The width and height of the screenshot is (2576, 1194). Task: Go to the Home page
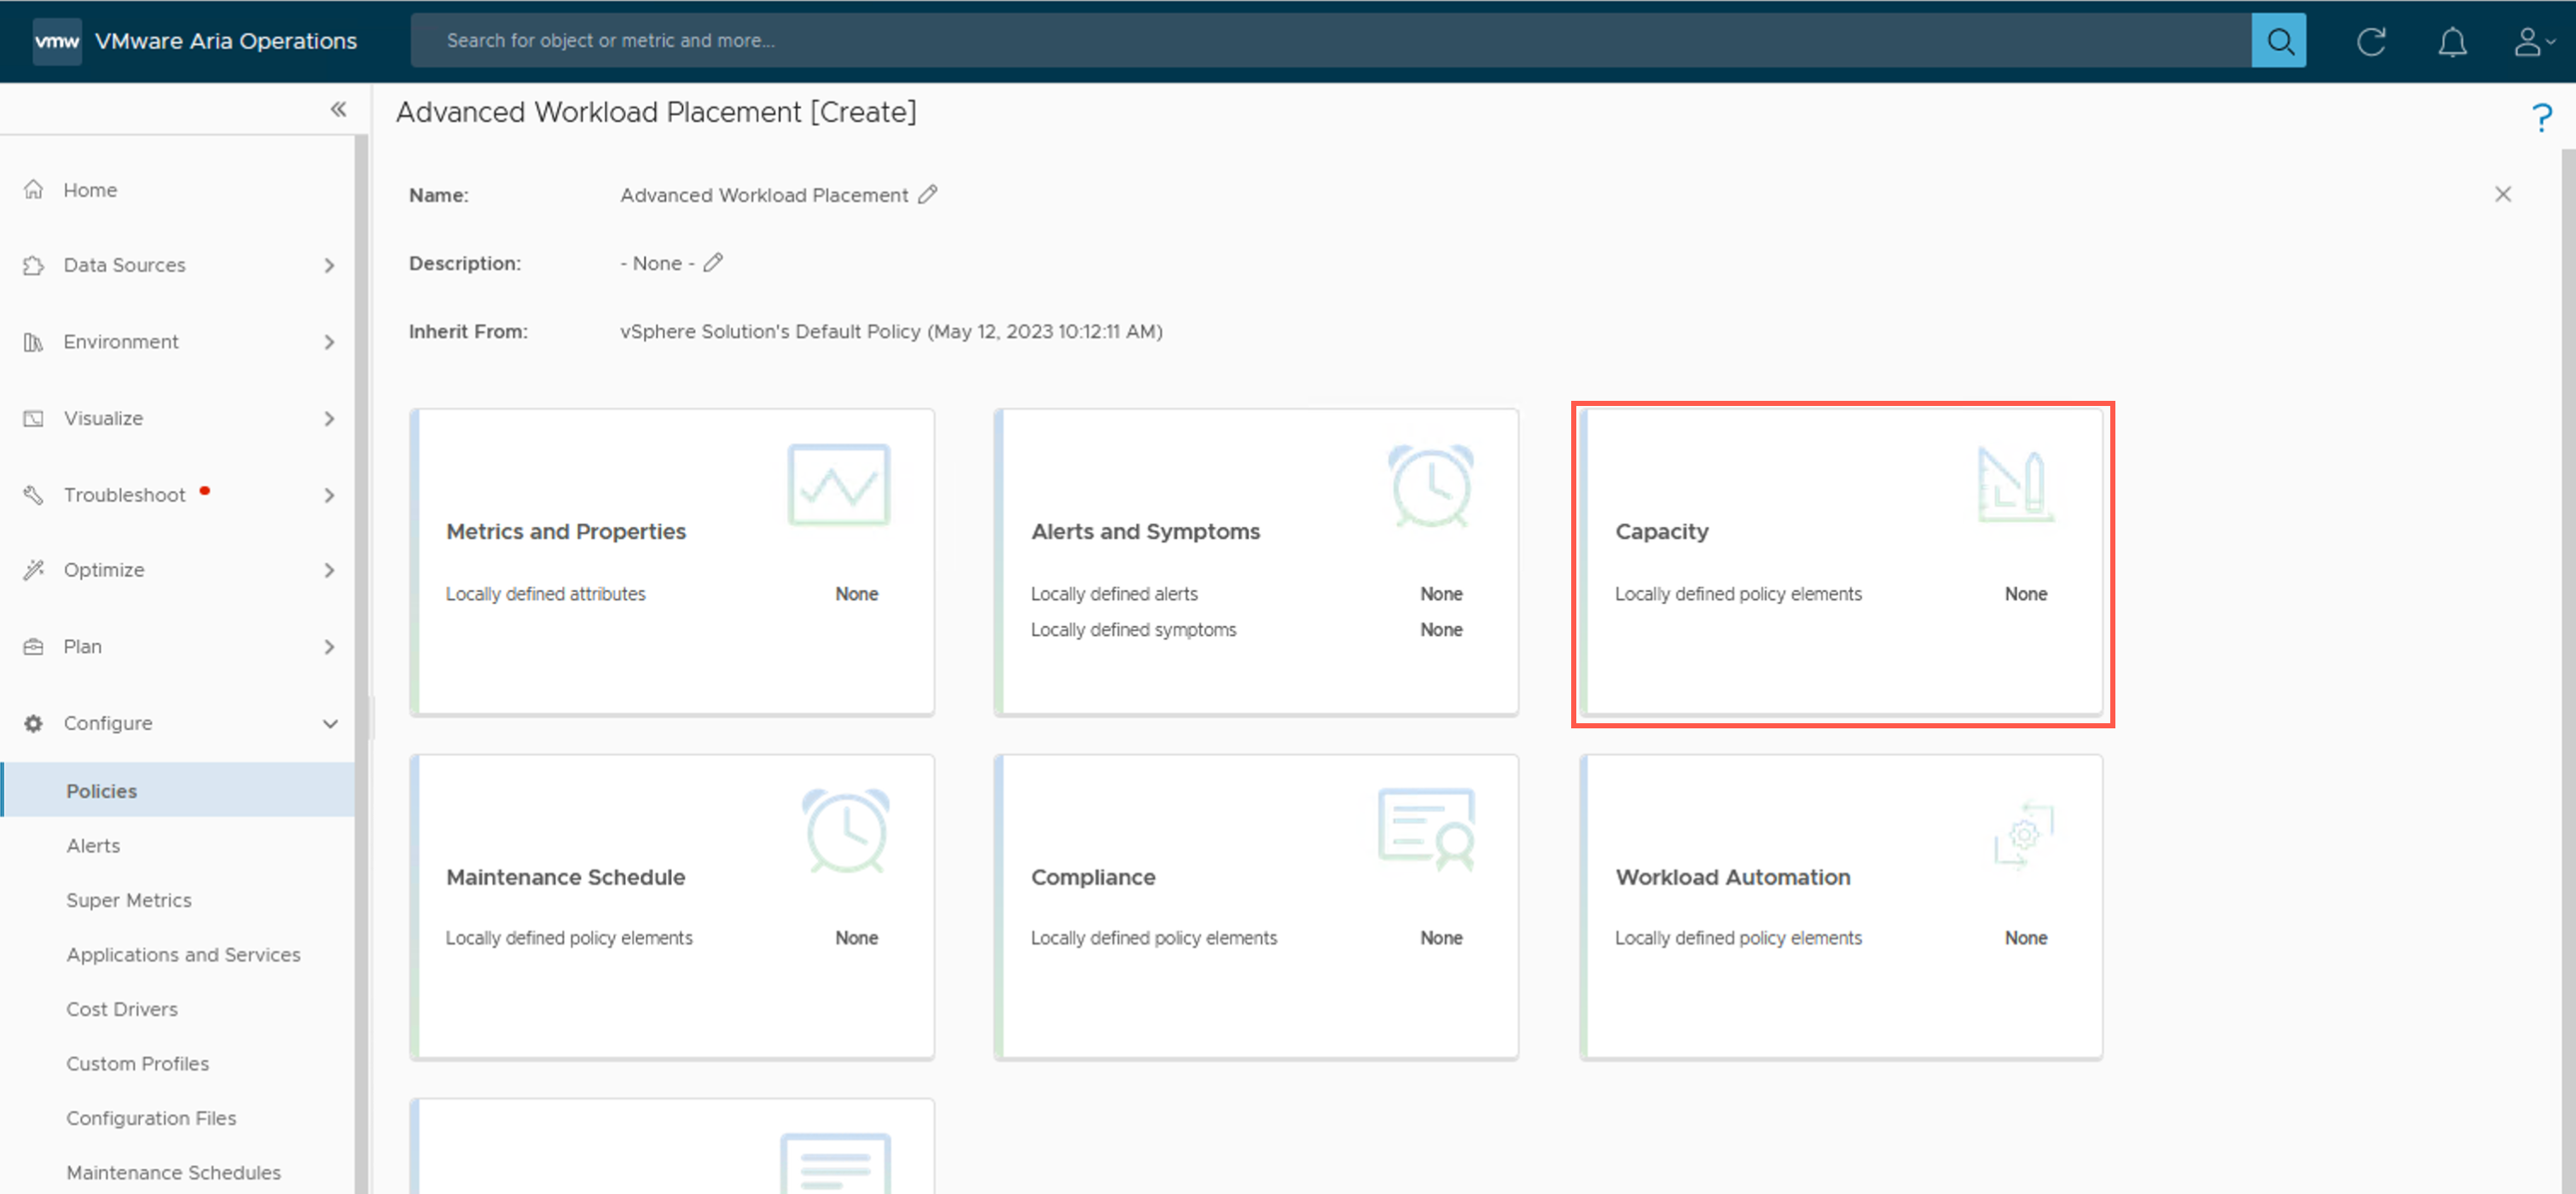(89, 190)
